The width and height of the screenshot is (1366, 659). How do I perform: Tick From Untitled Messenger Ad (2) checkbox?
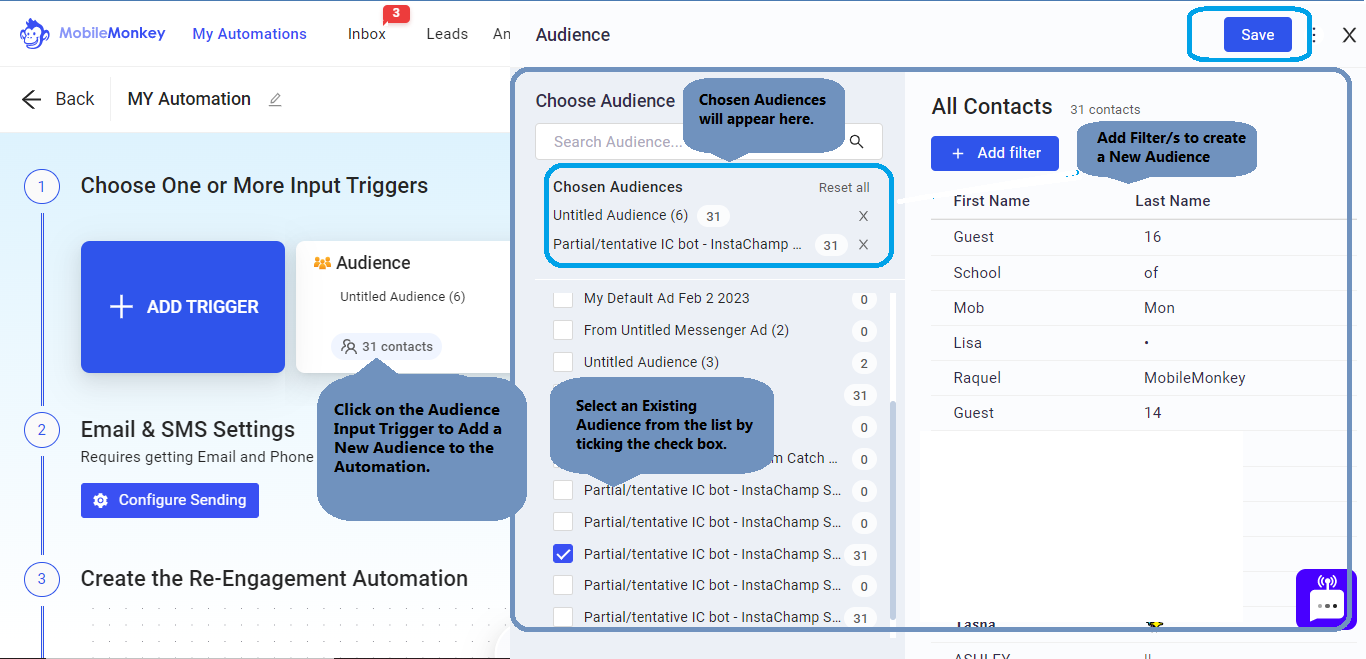click(x=563, y=330)
